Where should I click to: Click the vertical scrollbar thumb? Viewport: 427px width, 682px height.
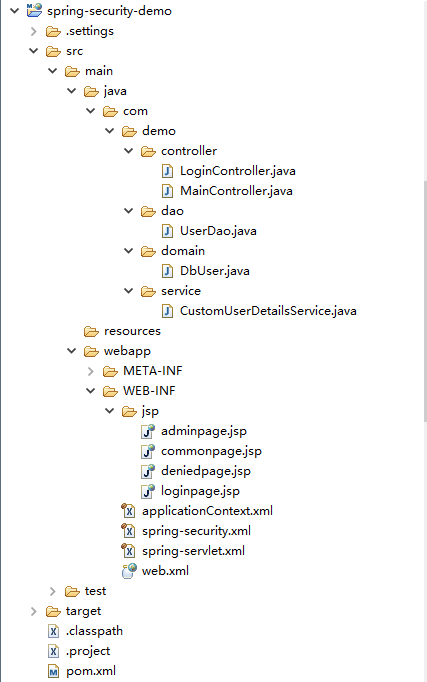click(x=425, y=301)
